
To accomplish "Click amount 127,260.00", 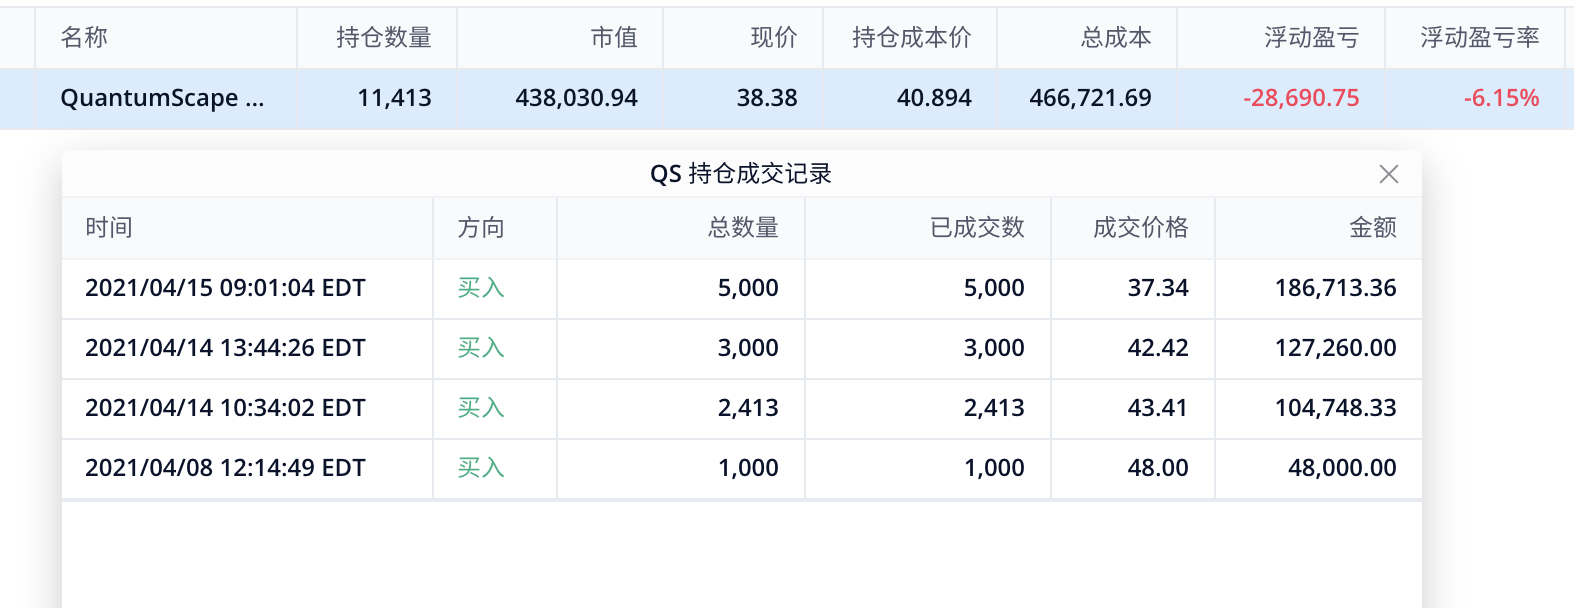I will [x=1336, y=348].
